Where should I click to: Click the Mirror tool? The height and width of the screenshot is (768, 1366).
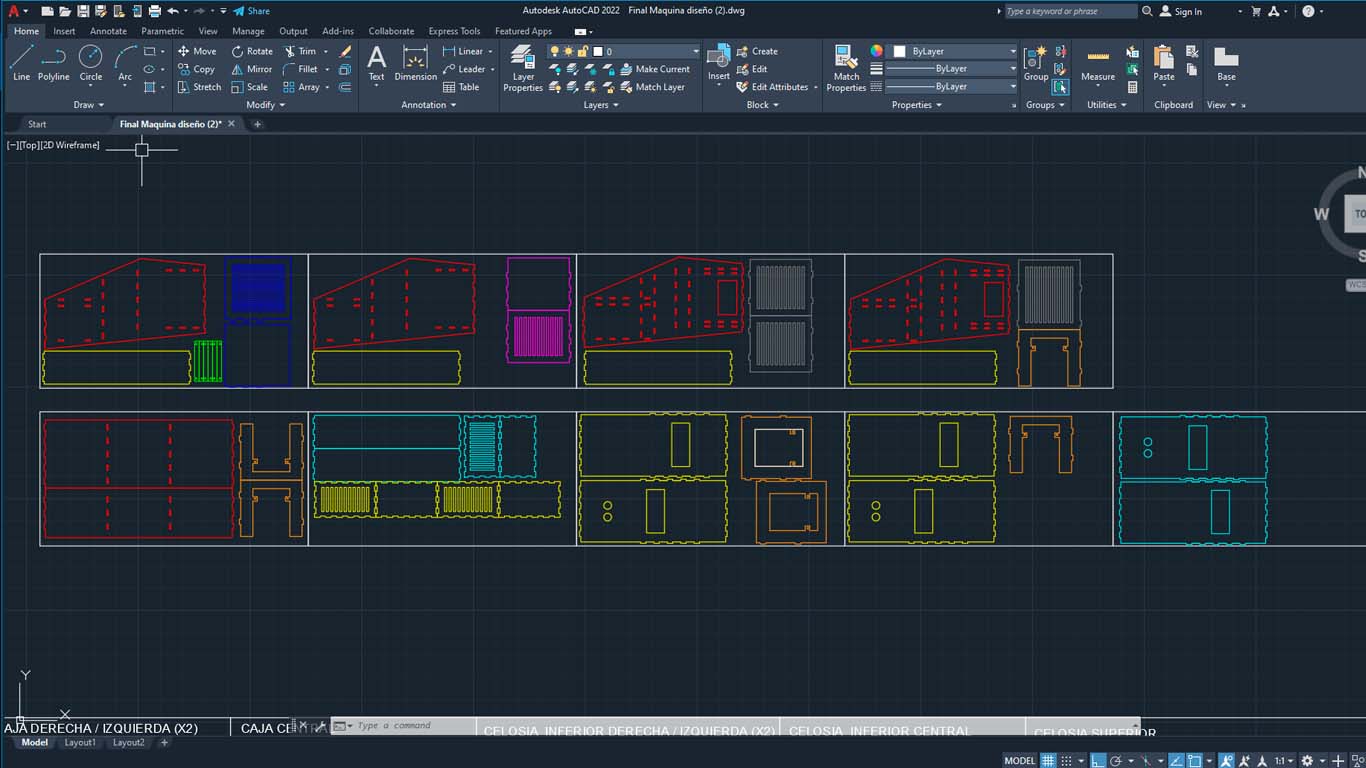252,69
